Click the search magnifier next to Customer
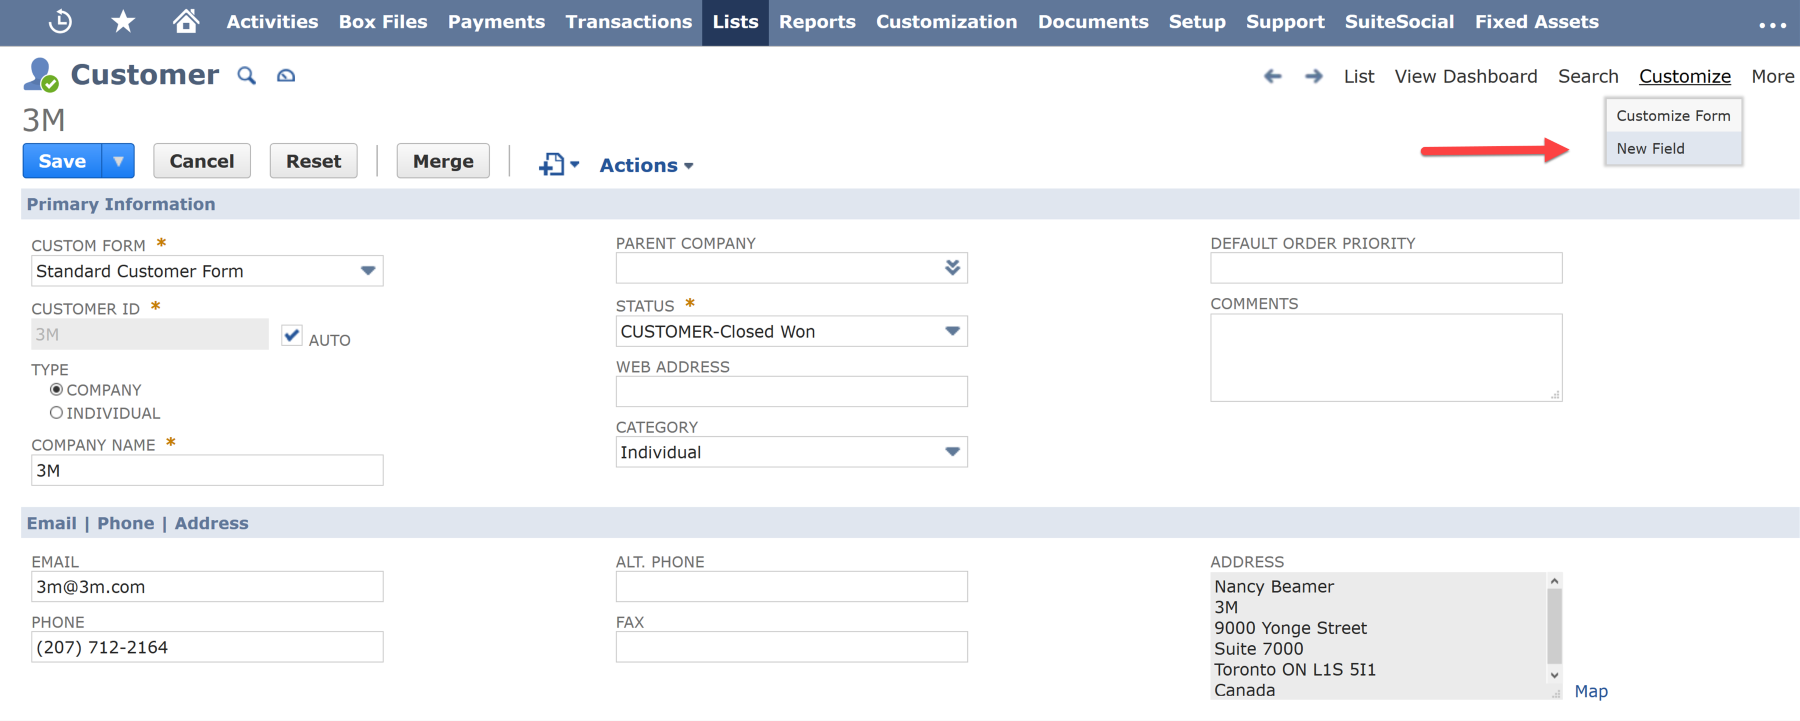Screen dimensions: 1800x721 click(246, 75)
